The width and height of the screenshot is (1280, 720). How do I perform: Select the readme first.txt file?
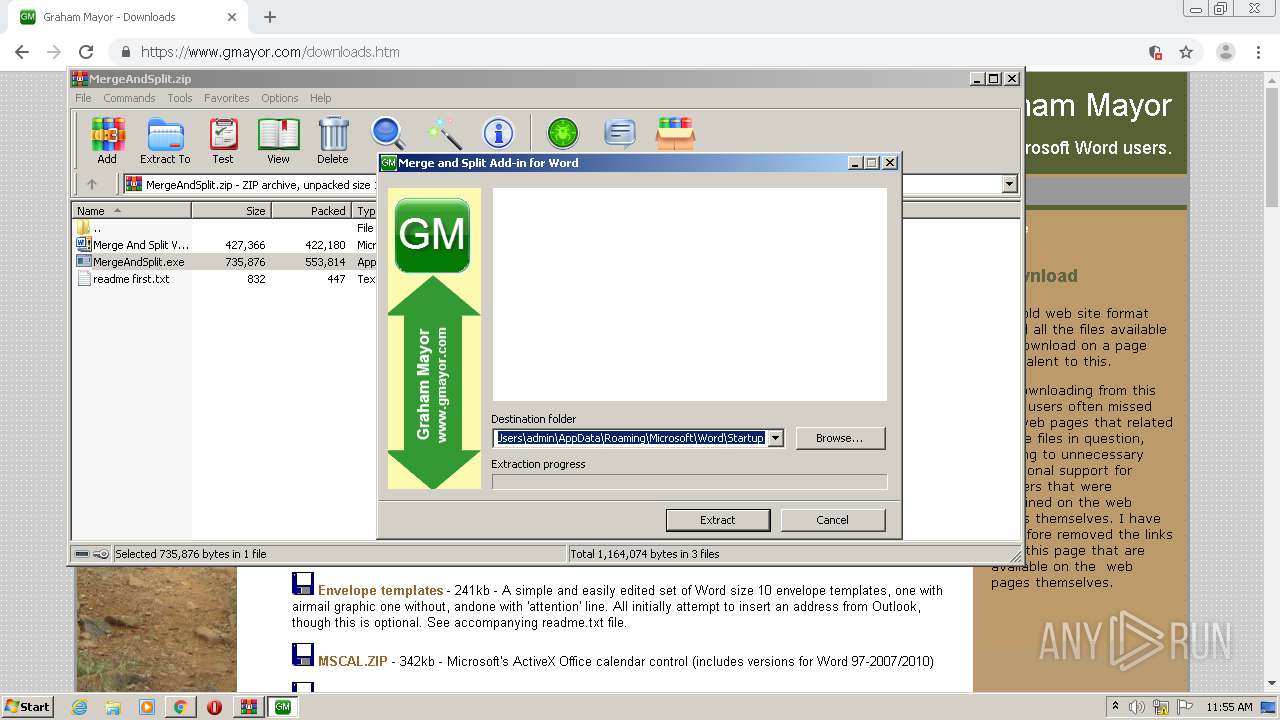pyautogui.click(x=131, y=279)
